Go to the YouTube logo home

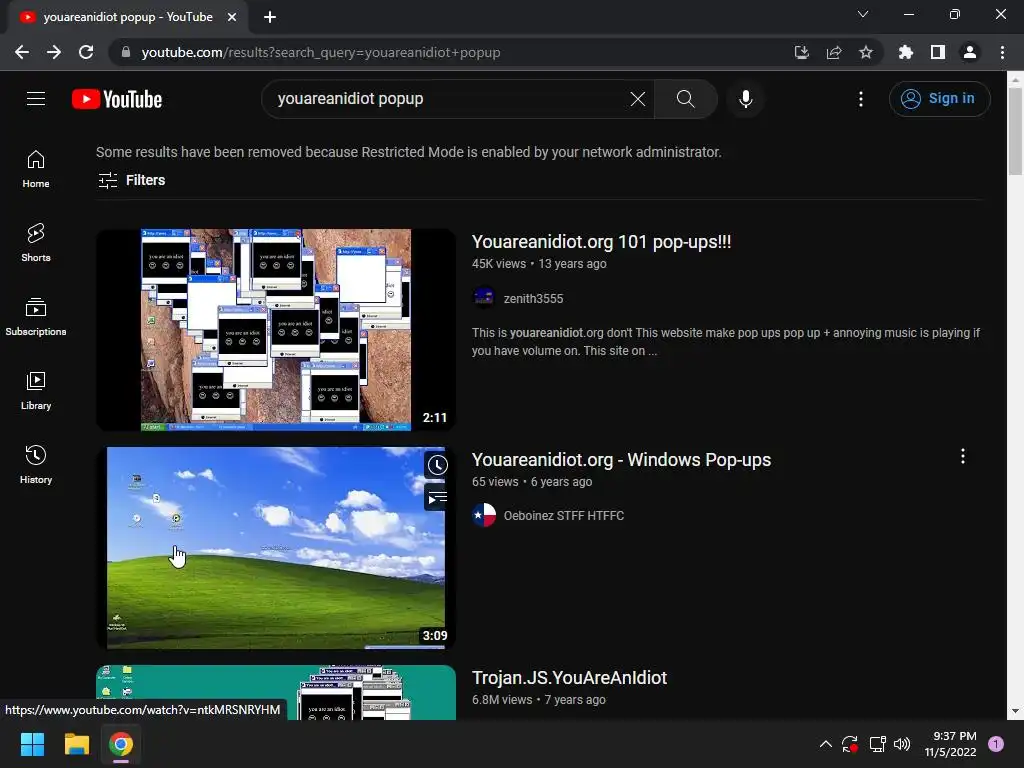coord(117,99)
